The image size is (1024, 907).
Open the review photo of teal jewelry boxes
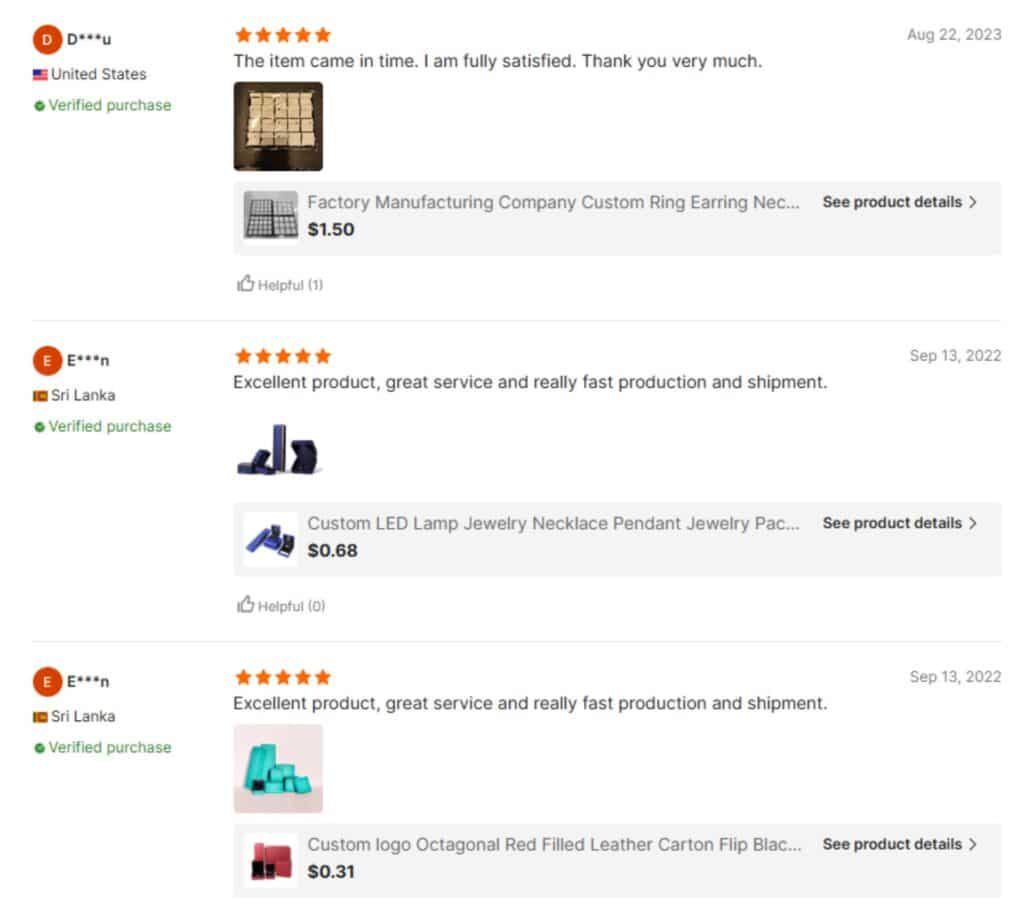pyautogui.click(x=278, y=768)
